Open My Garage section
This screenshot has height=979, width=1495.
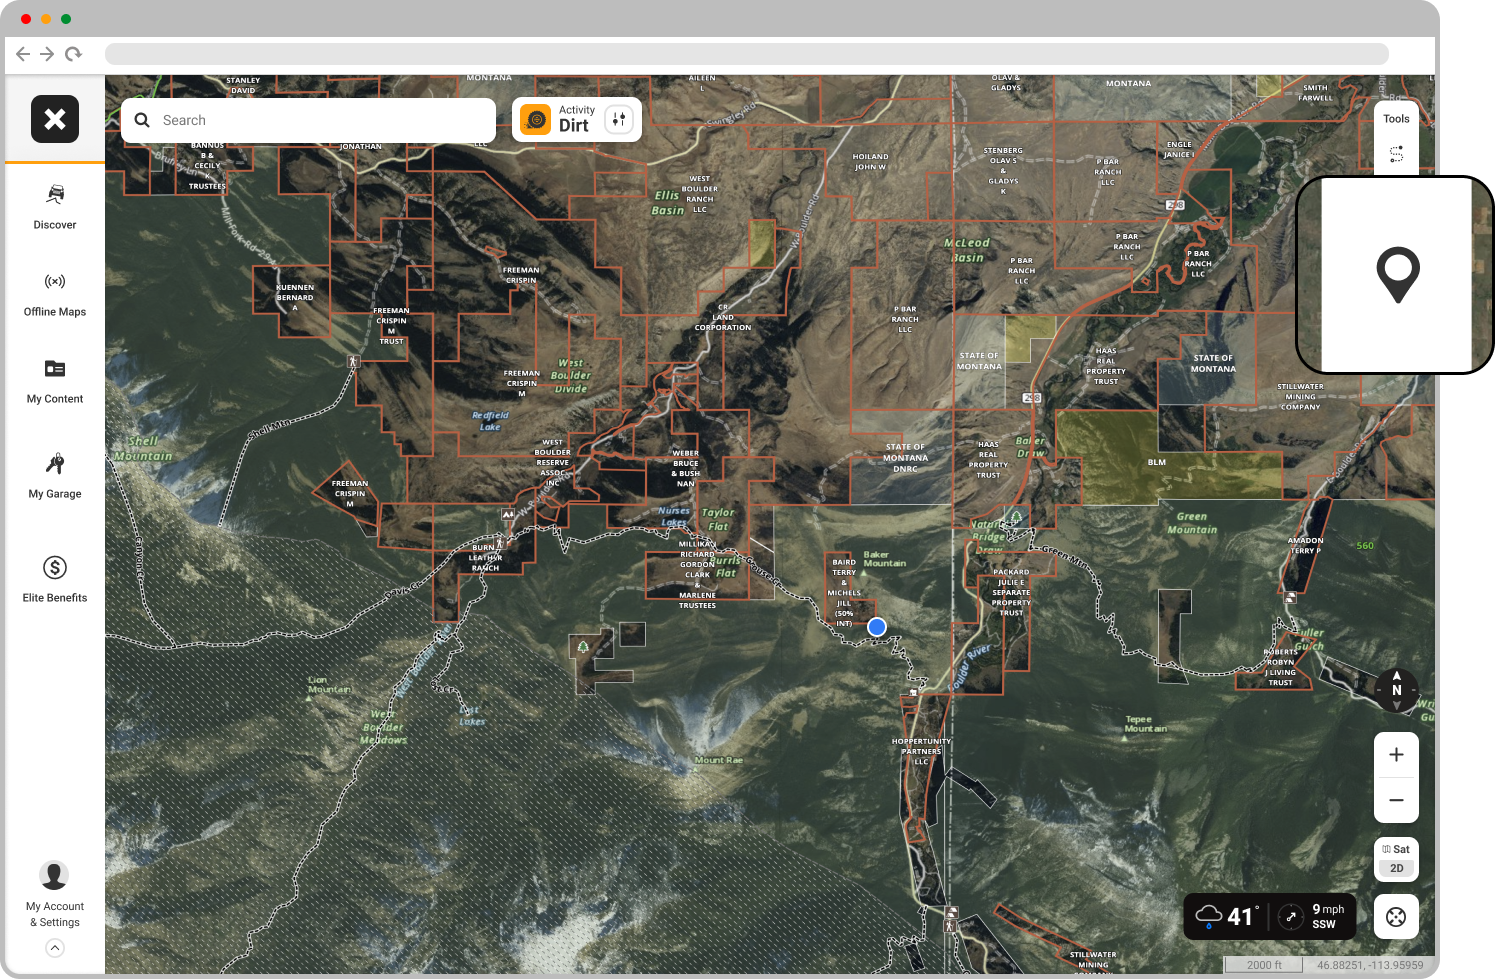pos(55,476)
